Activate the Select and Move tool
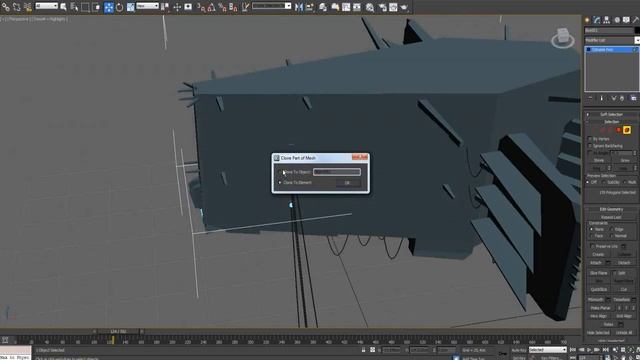Image resolution: width=640 pixels, height=360 pixels. (x=109, y=7)
